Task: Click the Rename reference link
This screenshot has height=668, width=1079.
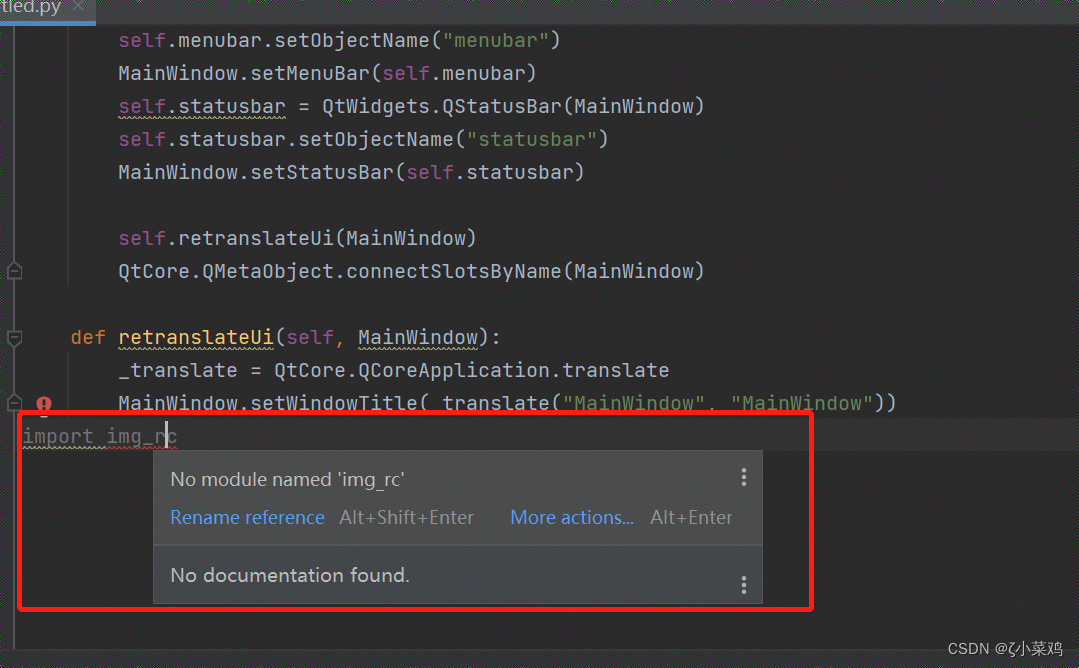Action: pyautogui.click(x=247, y=517)
